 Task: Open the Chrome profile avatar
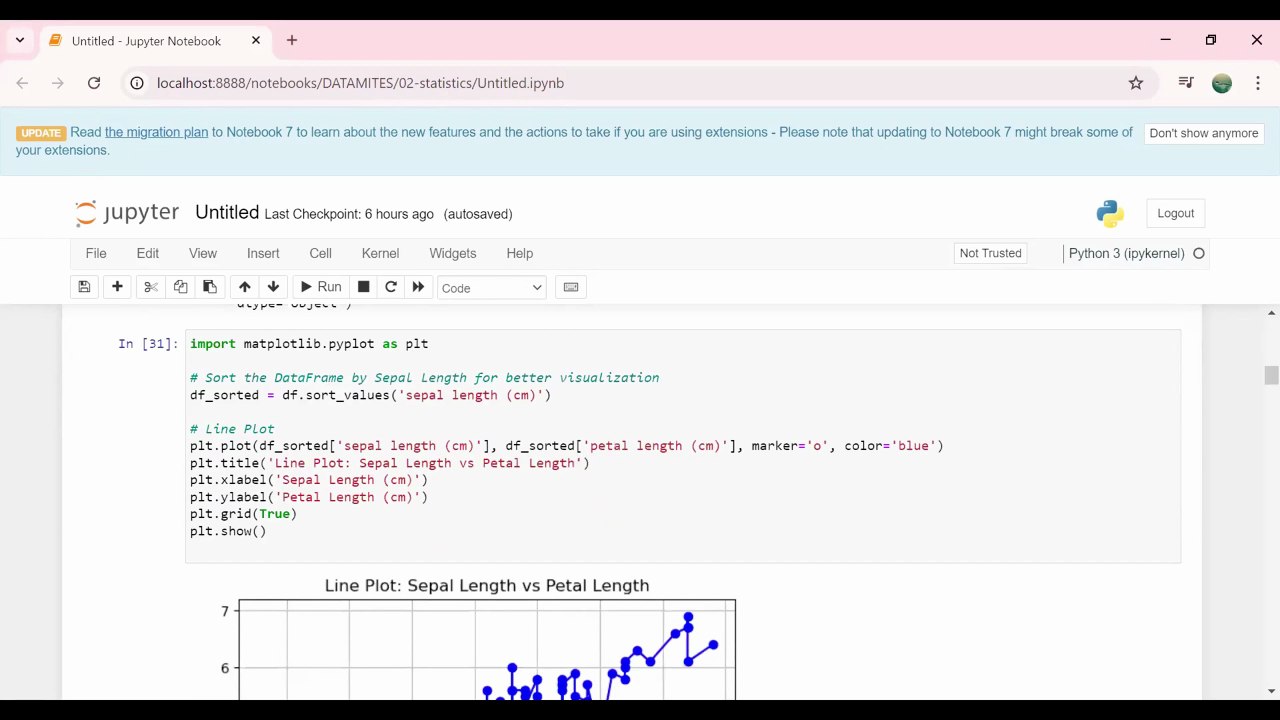(1222, 83)
